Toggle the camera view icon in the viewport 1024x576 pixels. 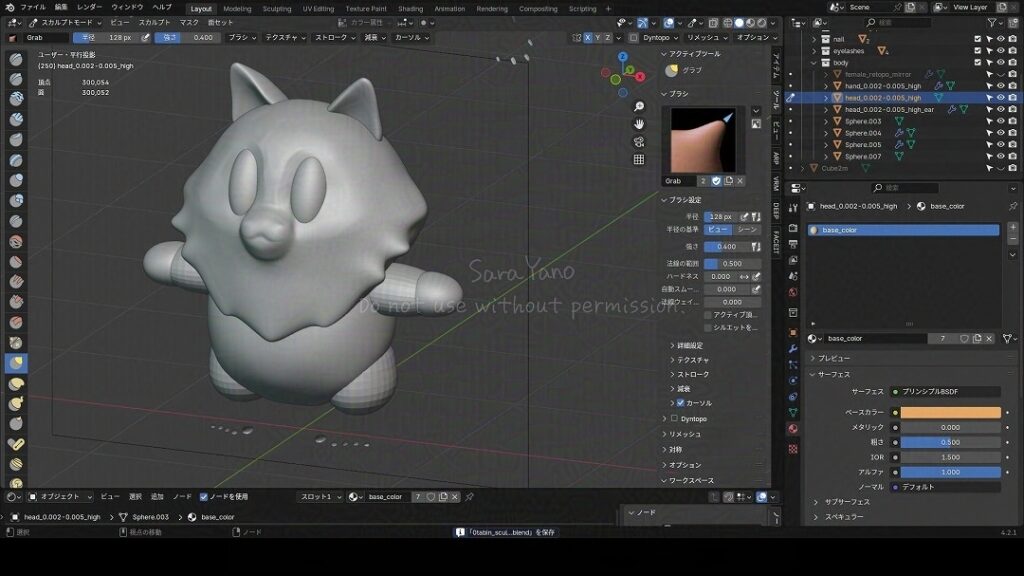(x=639, y=142)
